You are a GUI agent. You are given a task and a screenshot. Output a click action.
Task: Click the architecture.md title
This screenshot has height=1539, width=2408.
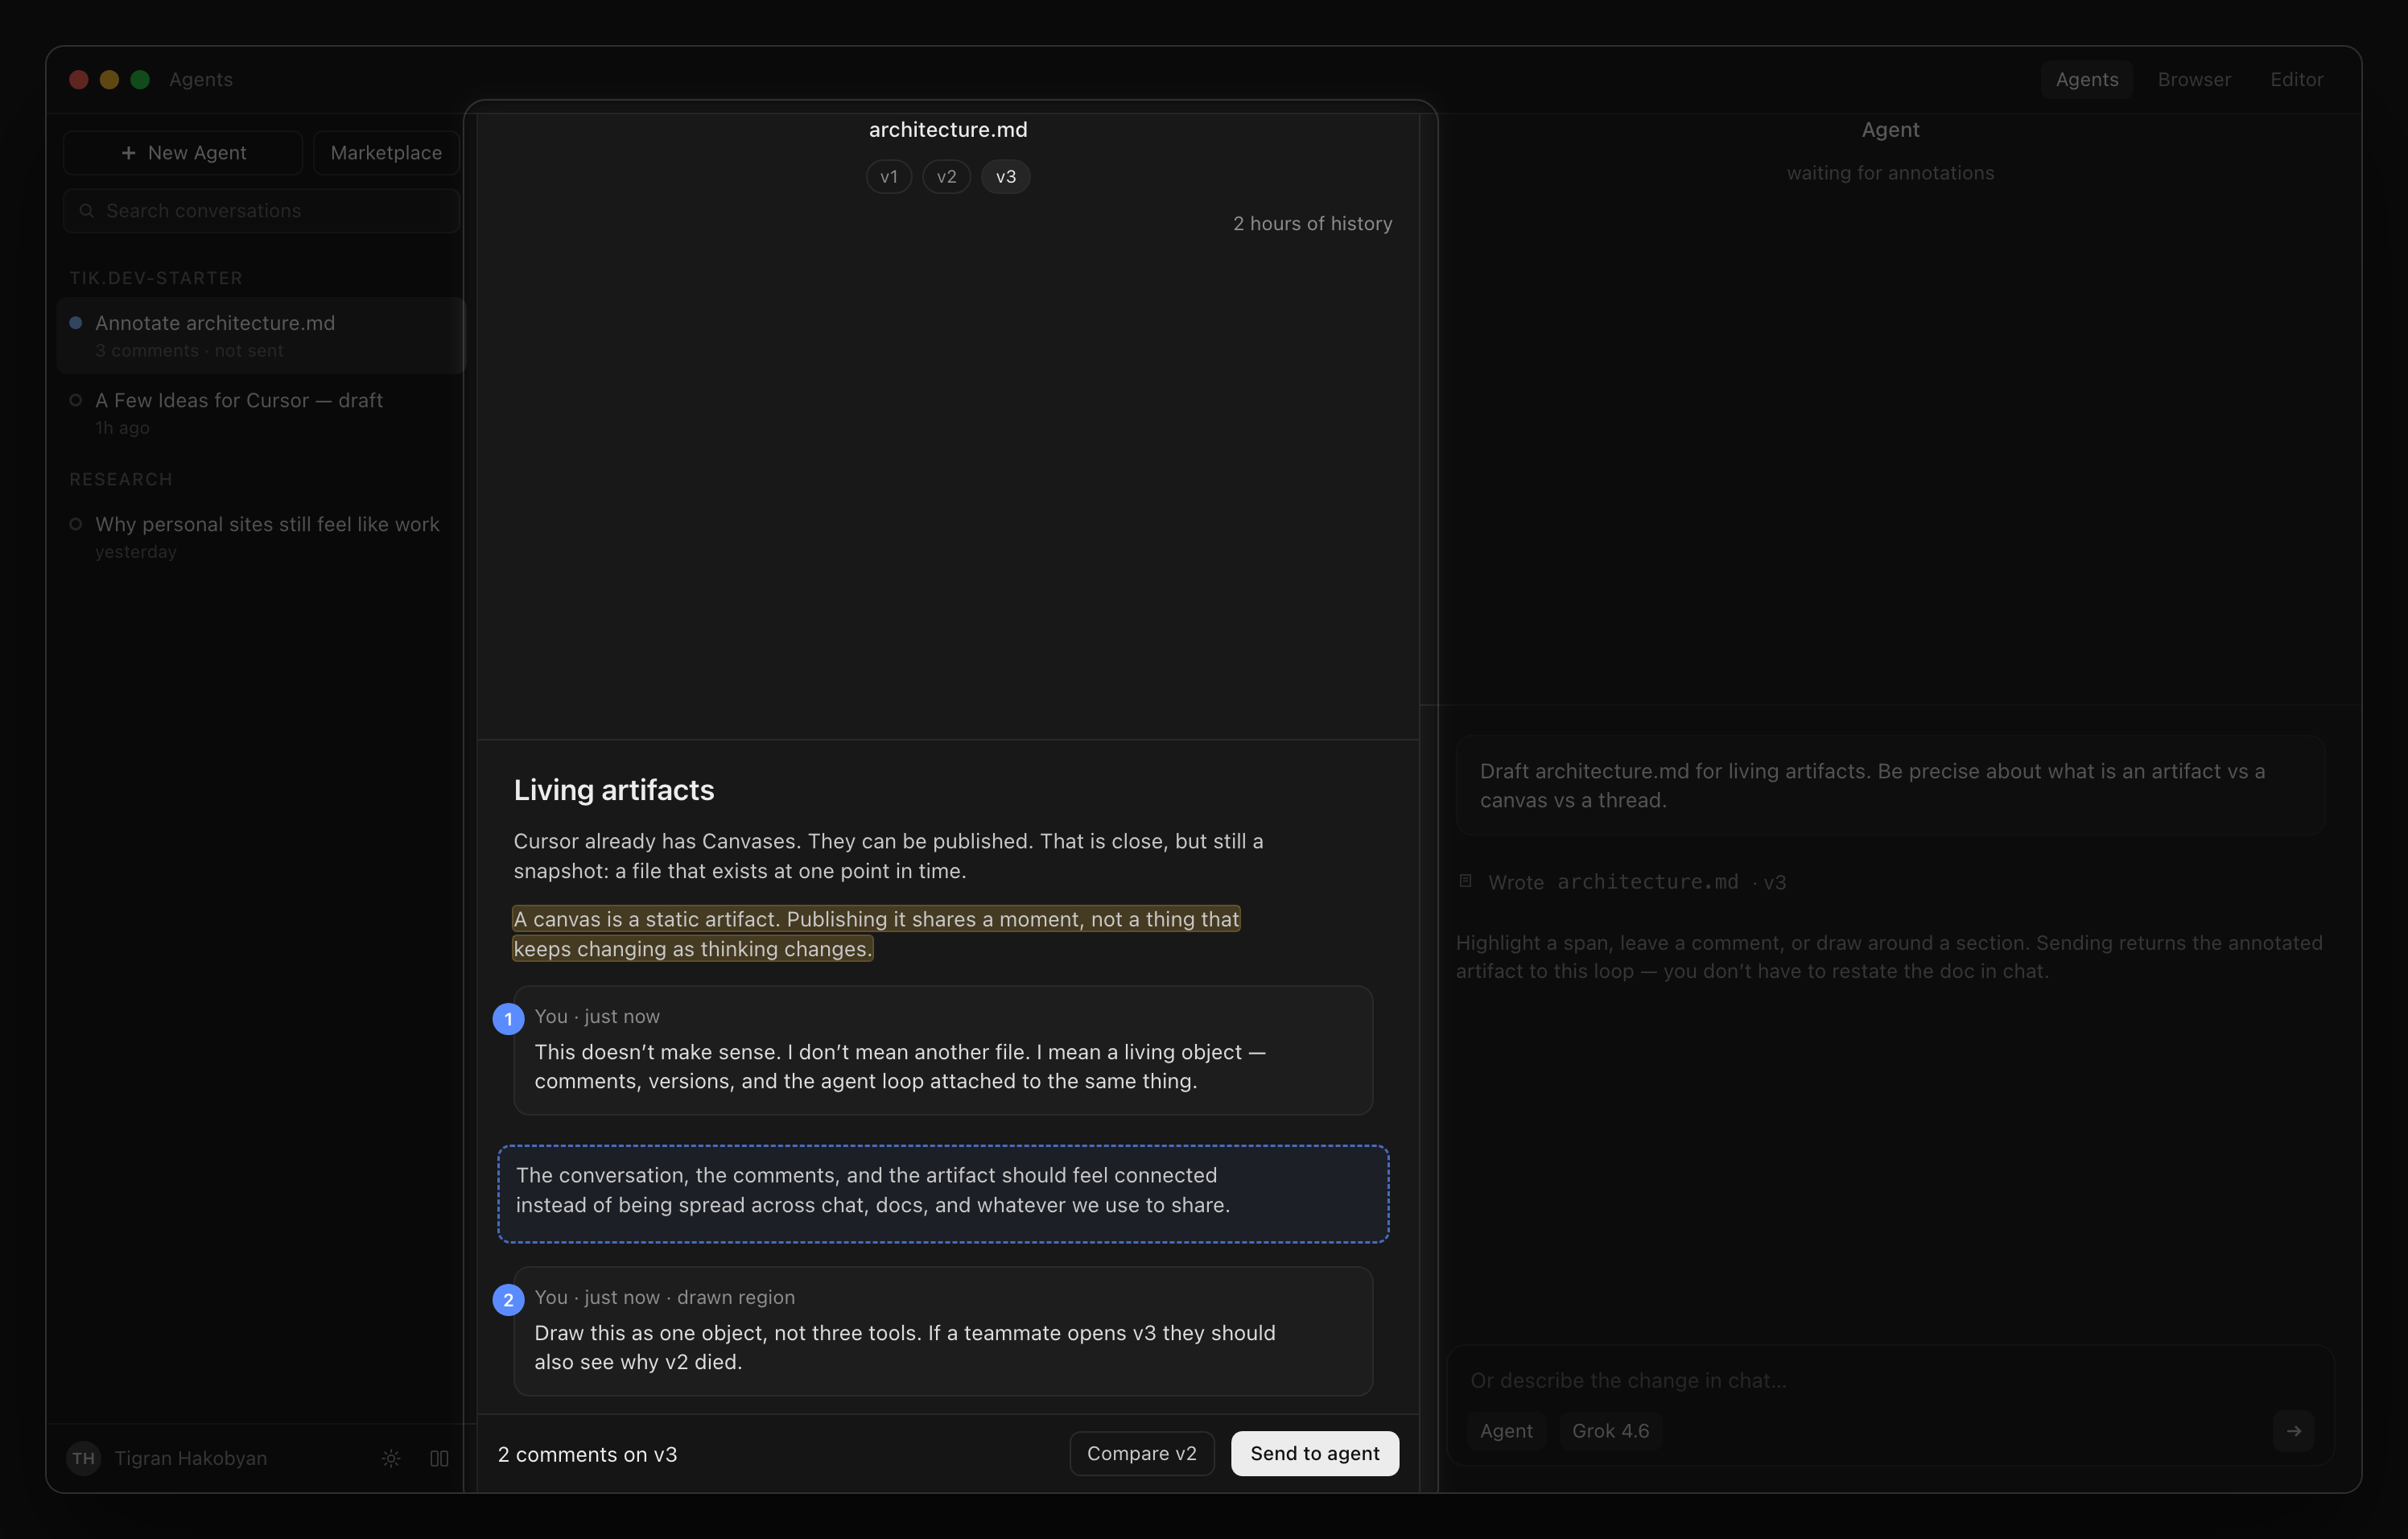coord(948,130)
